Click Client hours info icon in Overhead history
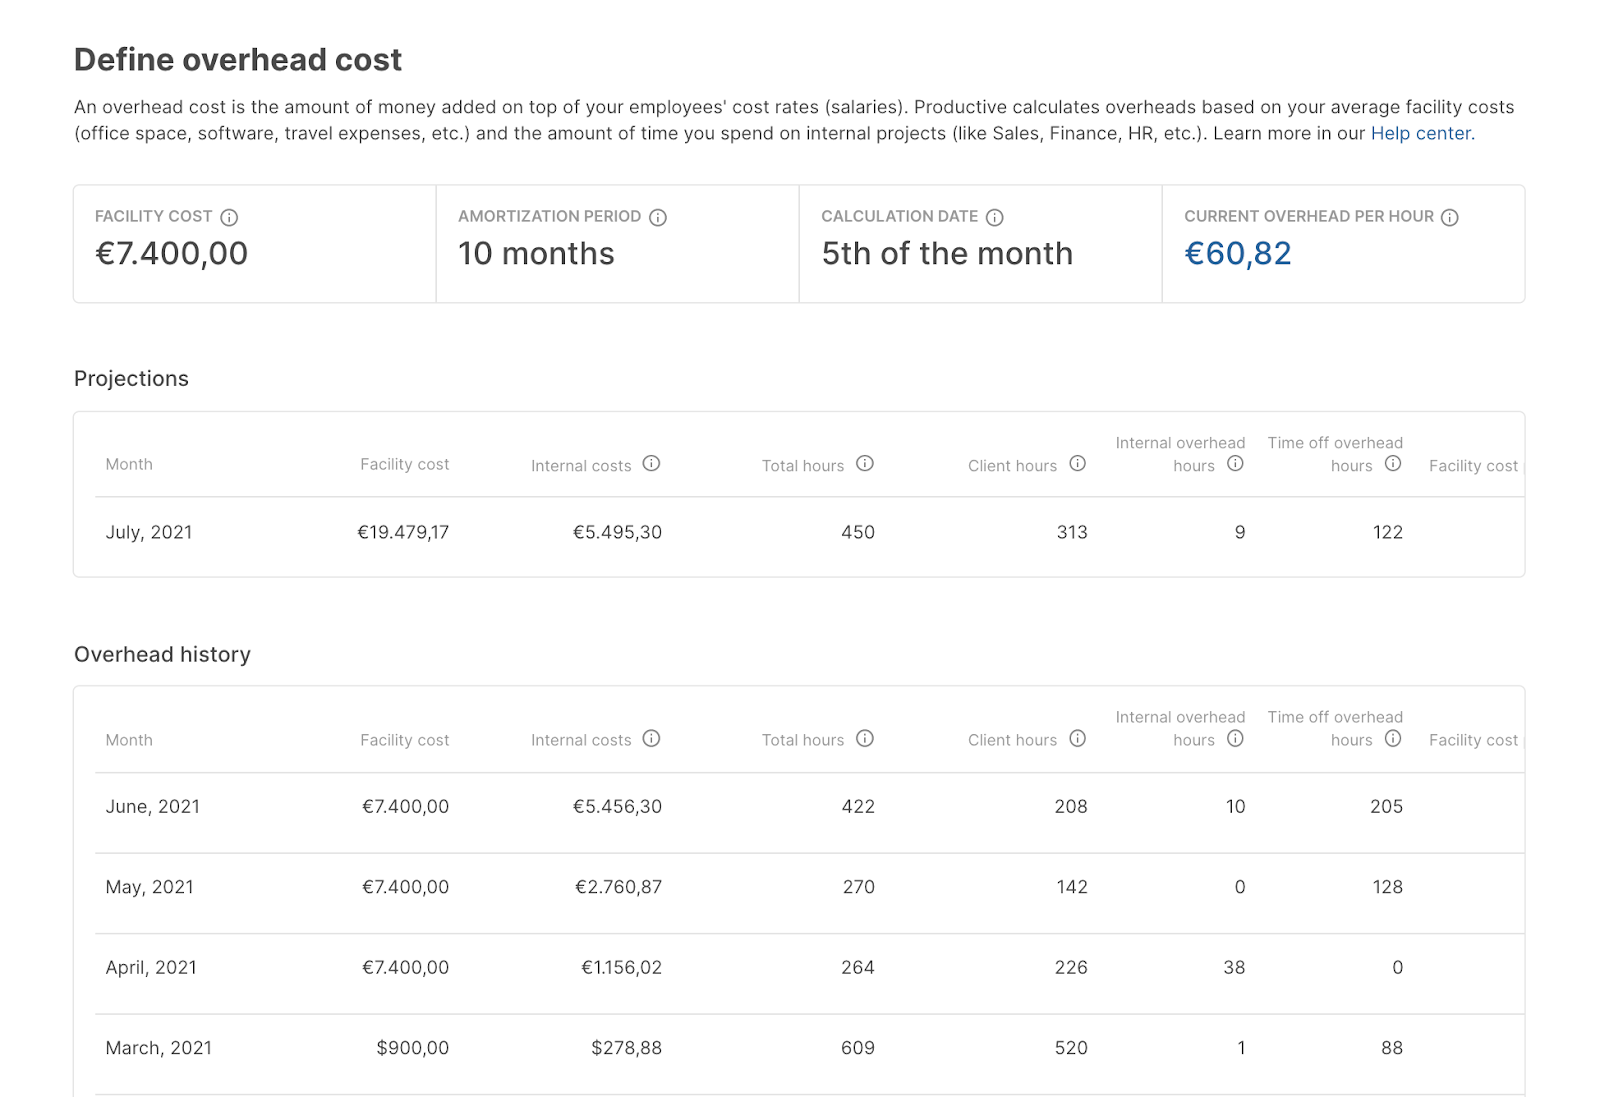Image resolution: width=1600 pixels, height=1097 pixels. [x=1077, y=738]
